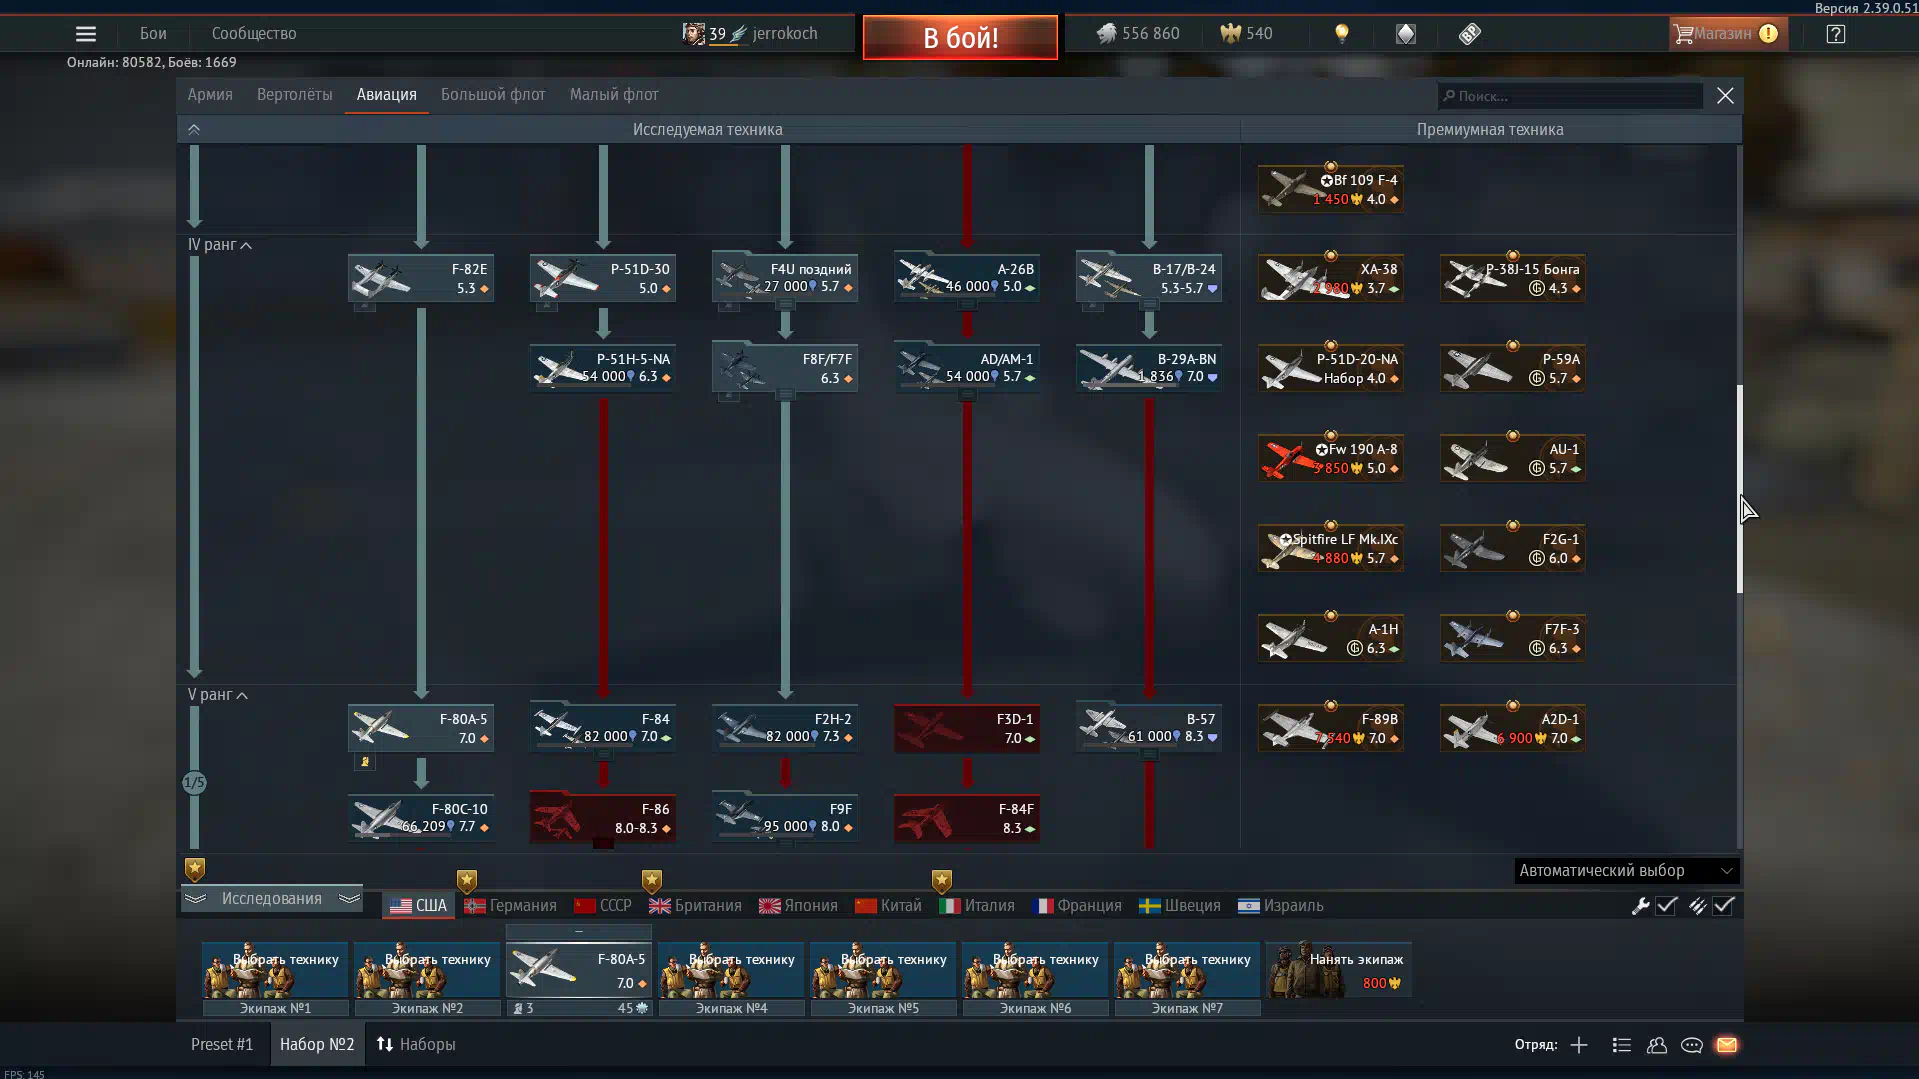The width and height of the screenshot is (1919, 1079).
Task: Select the Япония nation tab
Action: 798,906
